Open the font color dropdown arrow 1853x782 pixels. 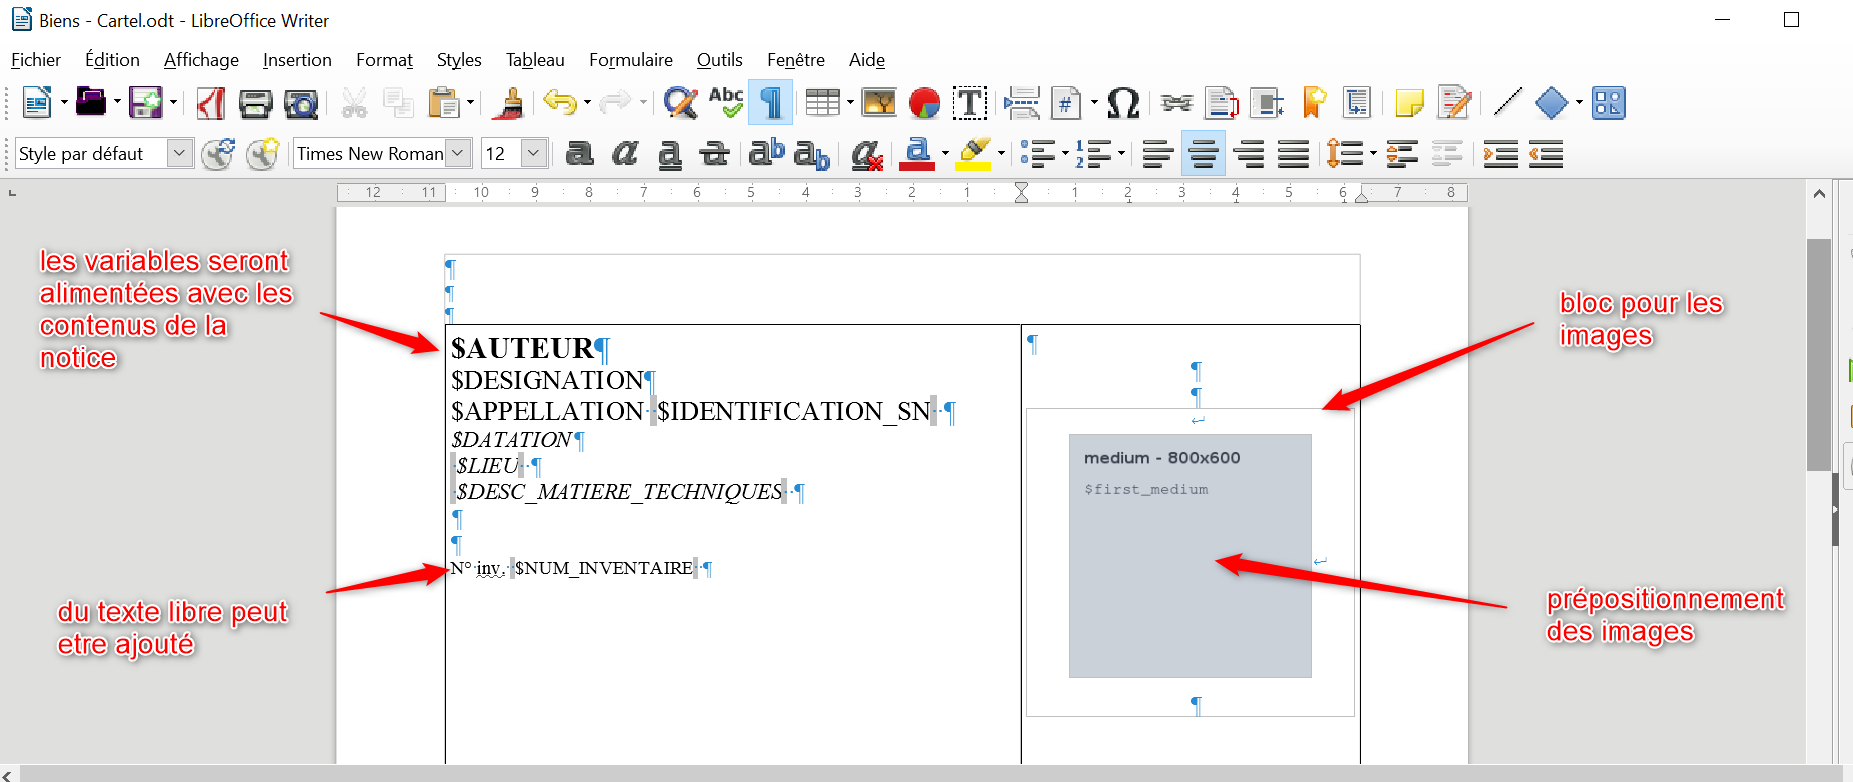[944, 154]
